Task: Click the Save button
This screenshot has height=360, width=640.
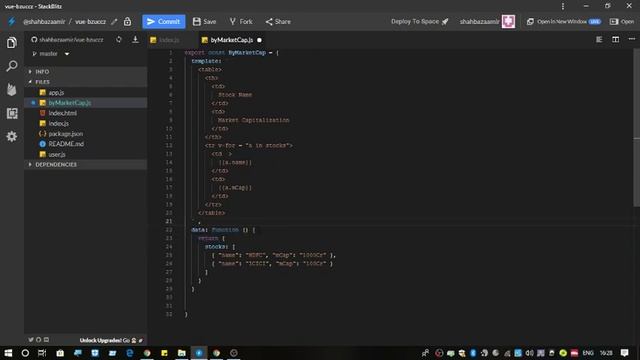Action: pyautogui.click(x=204, y=22)
